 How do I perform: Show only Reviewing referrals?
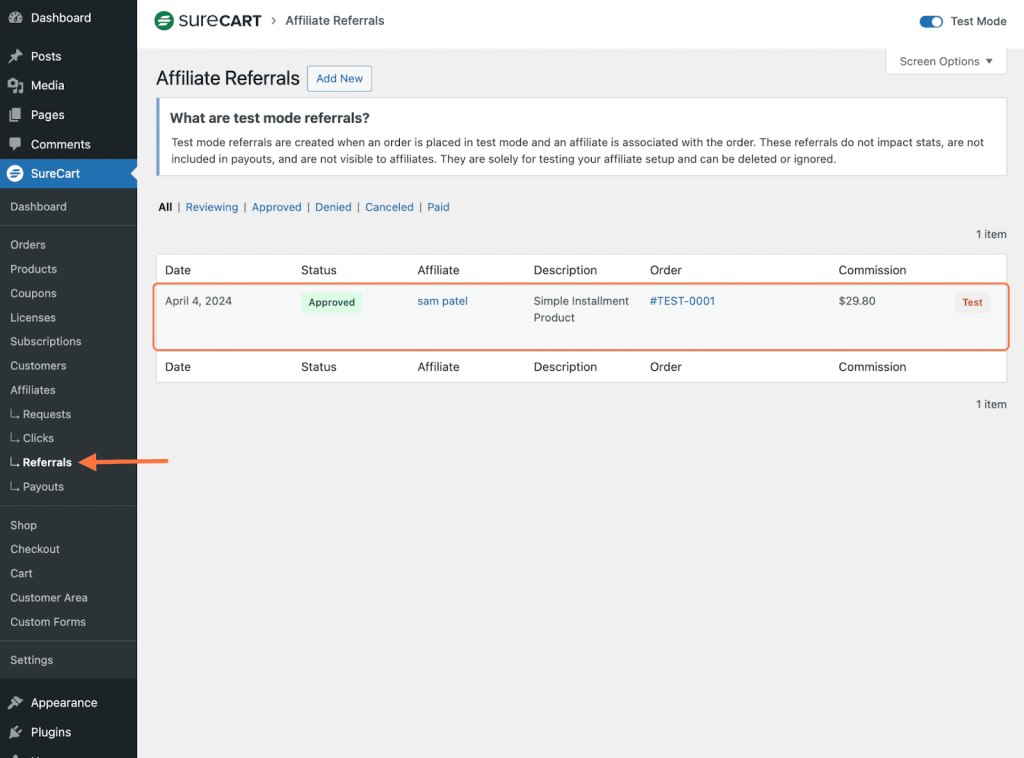(212, 207)
